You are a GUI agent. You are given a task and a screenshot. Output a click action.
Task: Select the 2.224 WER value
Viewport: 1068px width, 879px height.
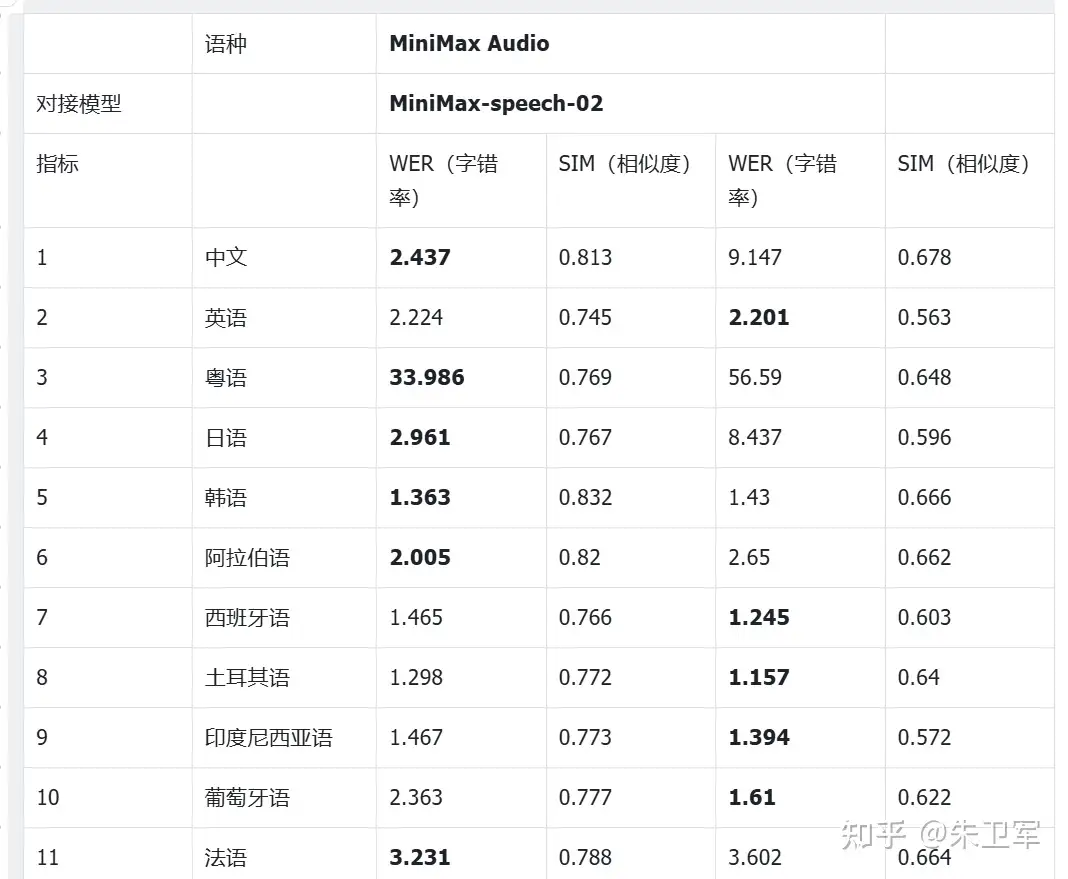click(x=415, y=317)
